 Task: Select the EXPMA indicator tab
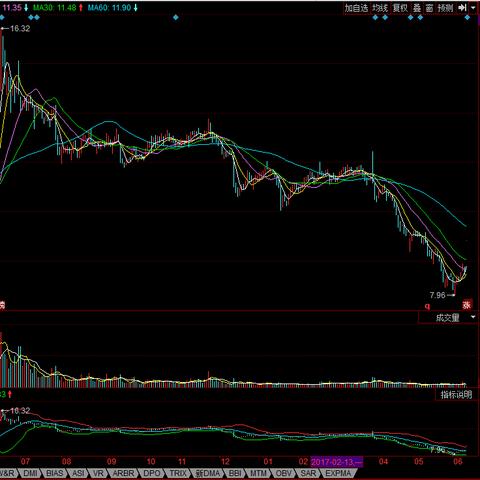338,473
